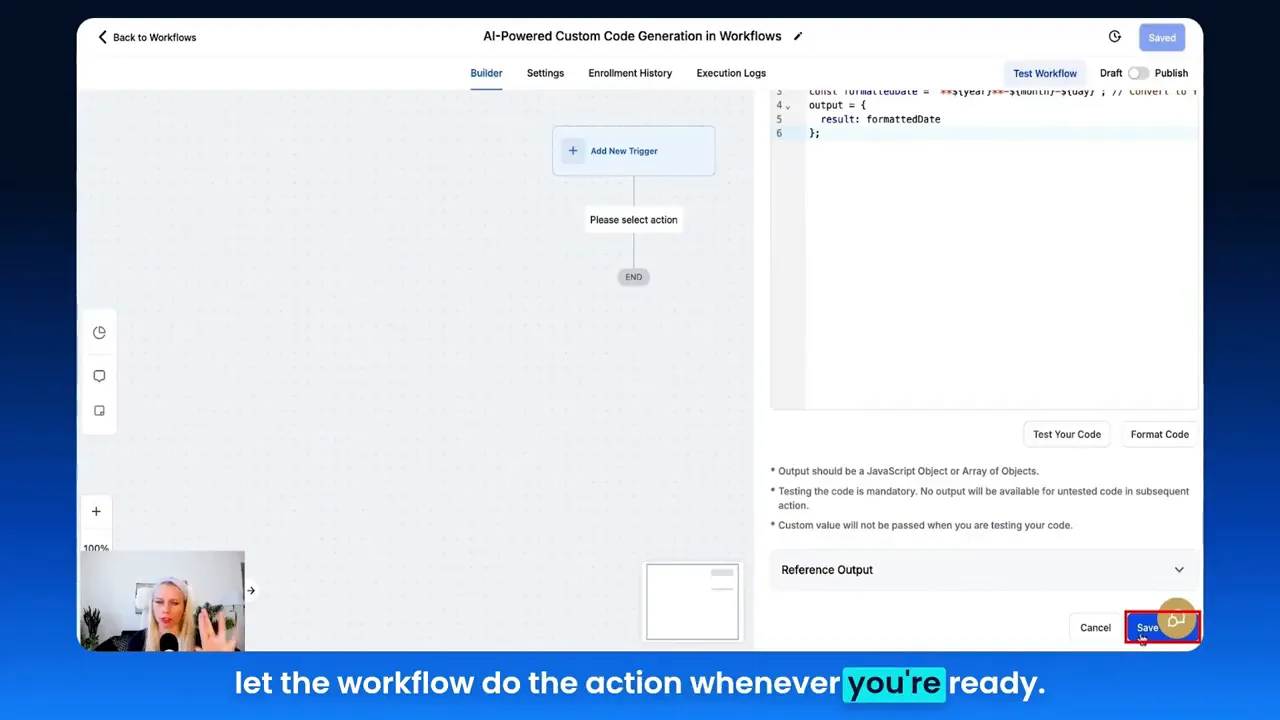Collapse the code fold arrow on line 4
The width and height of the screenshot is (1280, 720).
[x=787, y=106]
